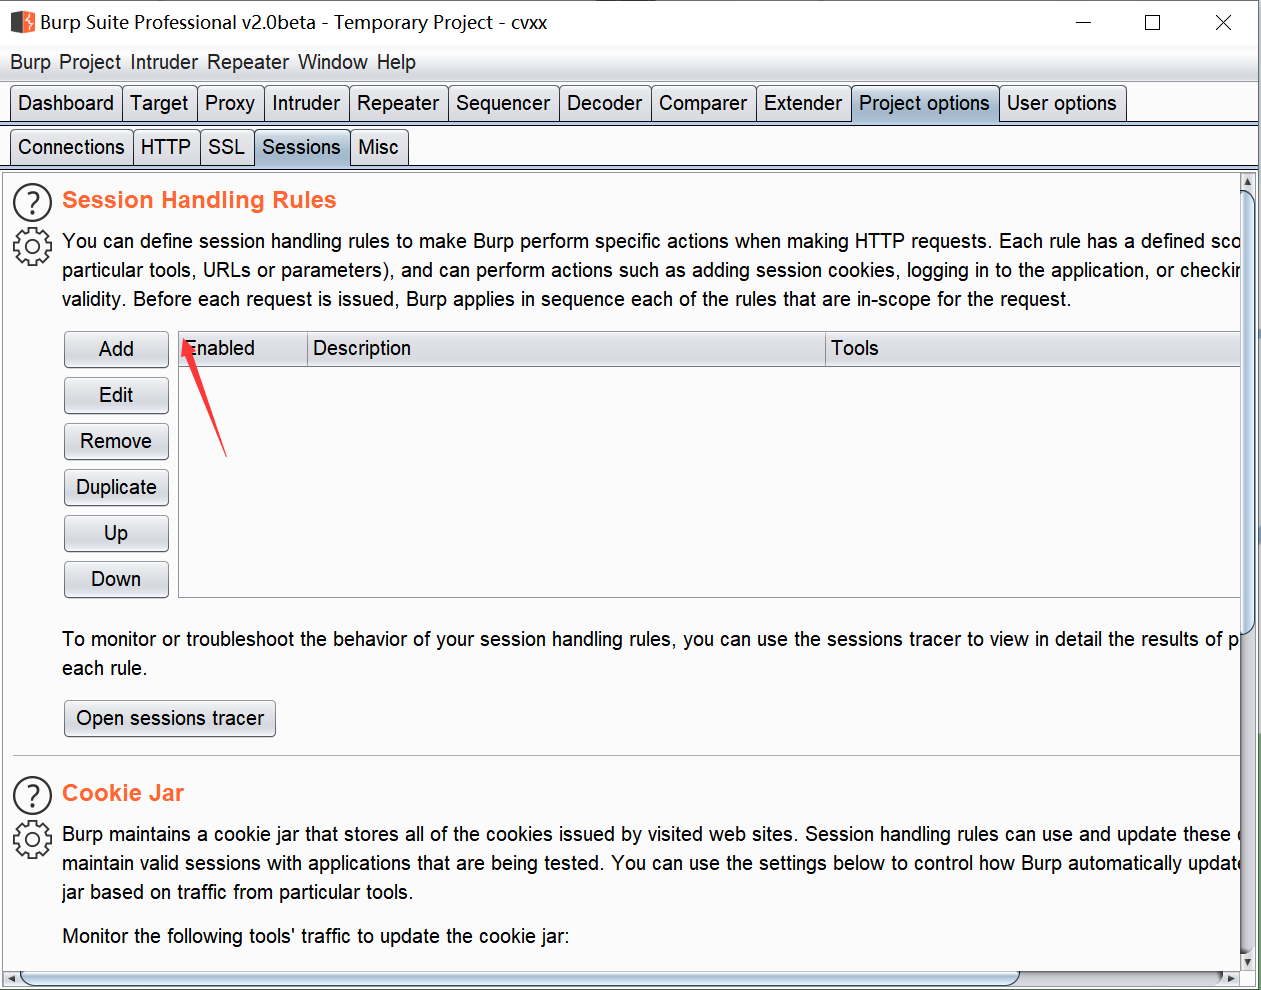Click the Tools column header

tap(1033, 348)
